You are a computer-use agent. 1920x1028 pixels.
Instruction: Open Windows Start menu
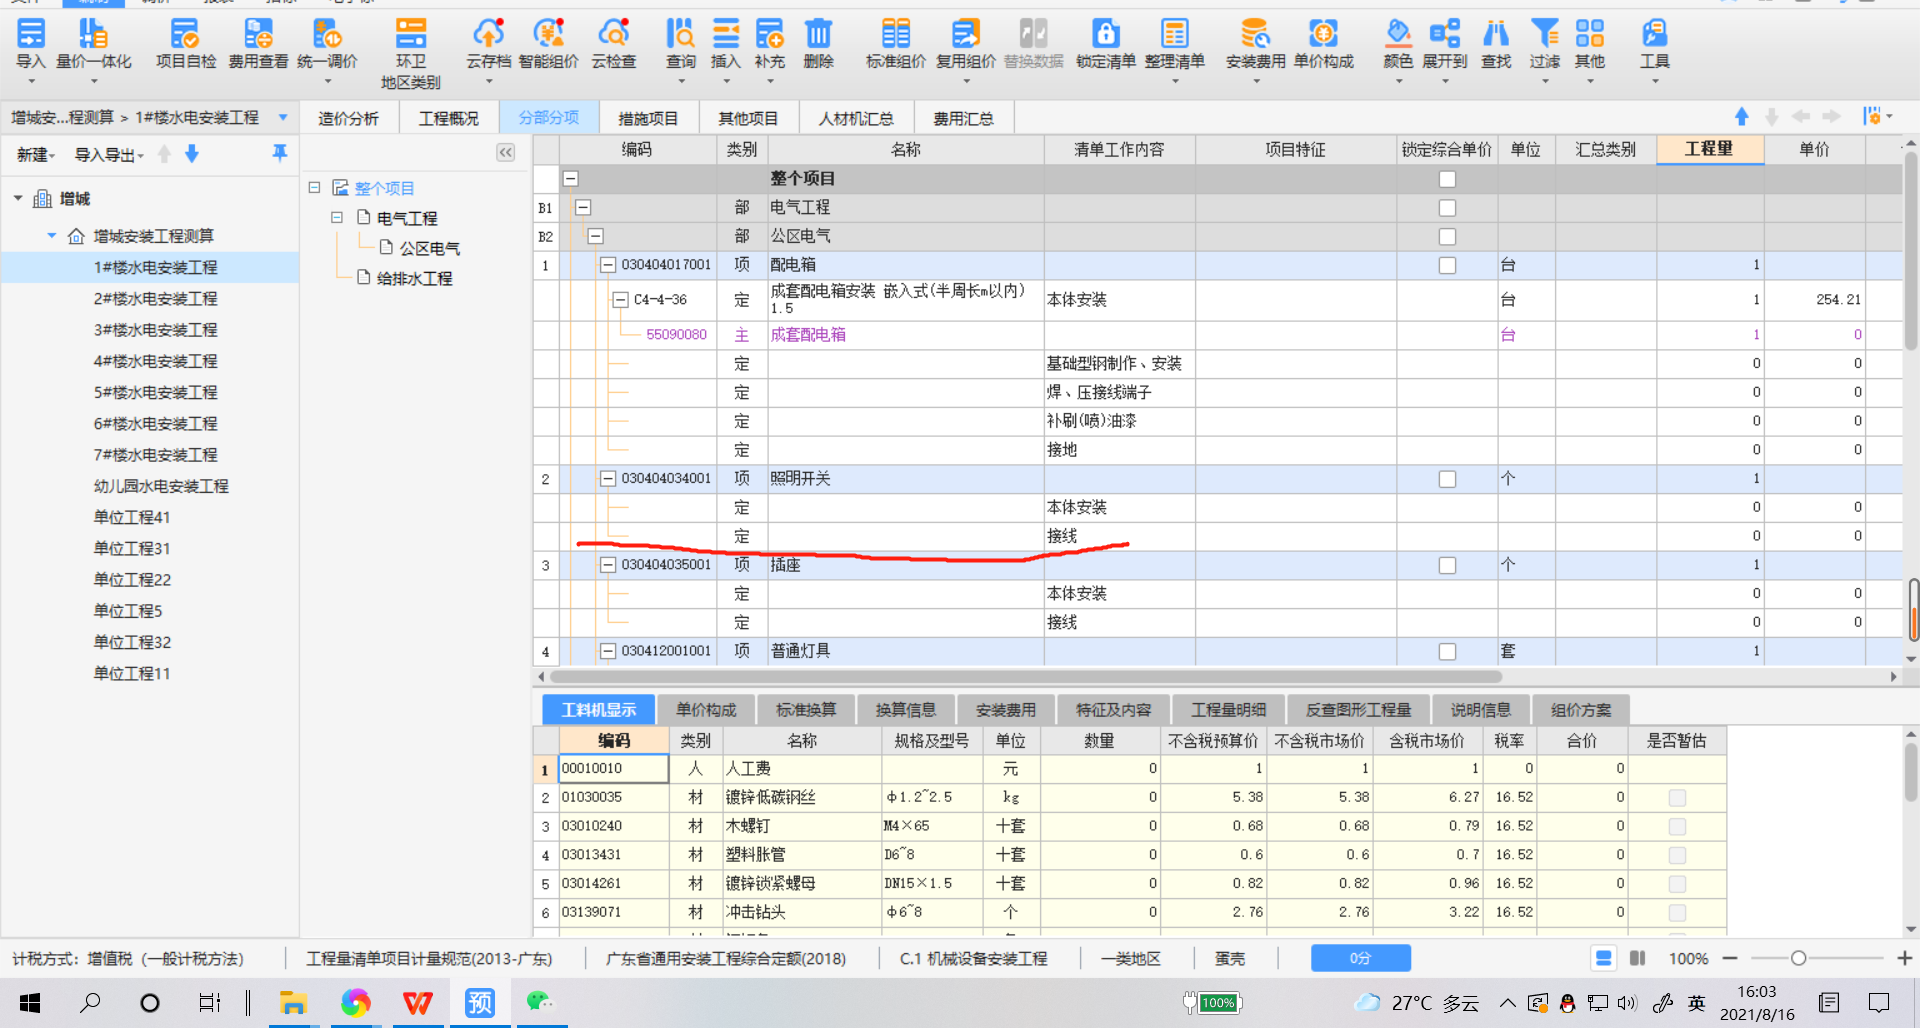coord(30,1003)
